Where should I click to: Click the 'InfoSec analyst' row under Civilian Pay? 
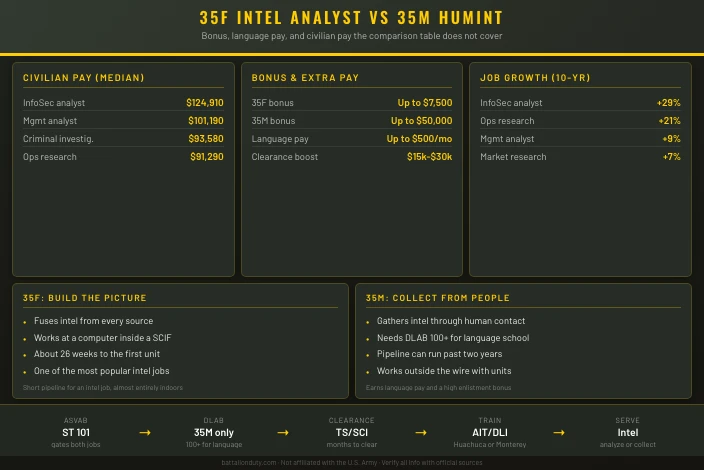coord(123,103)
